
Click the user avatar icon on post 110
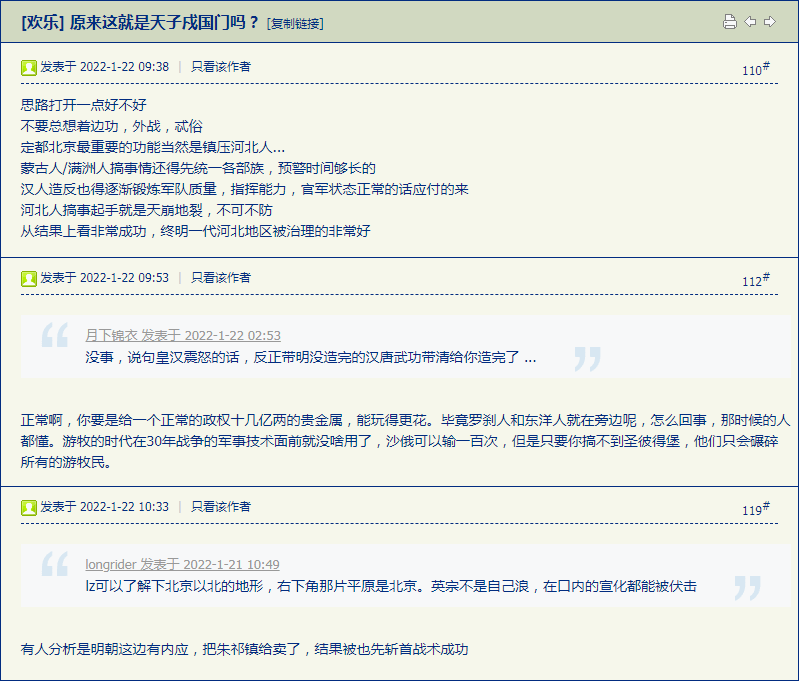click(x=29, y=67)
